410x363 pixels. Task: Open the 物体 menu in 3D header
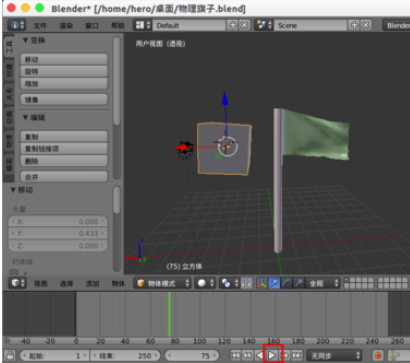point(118,283)
